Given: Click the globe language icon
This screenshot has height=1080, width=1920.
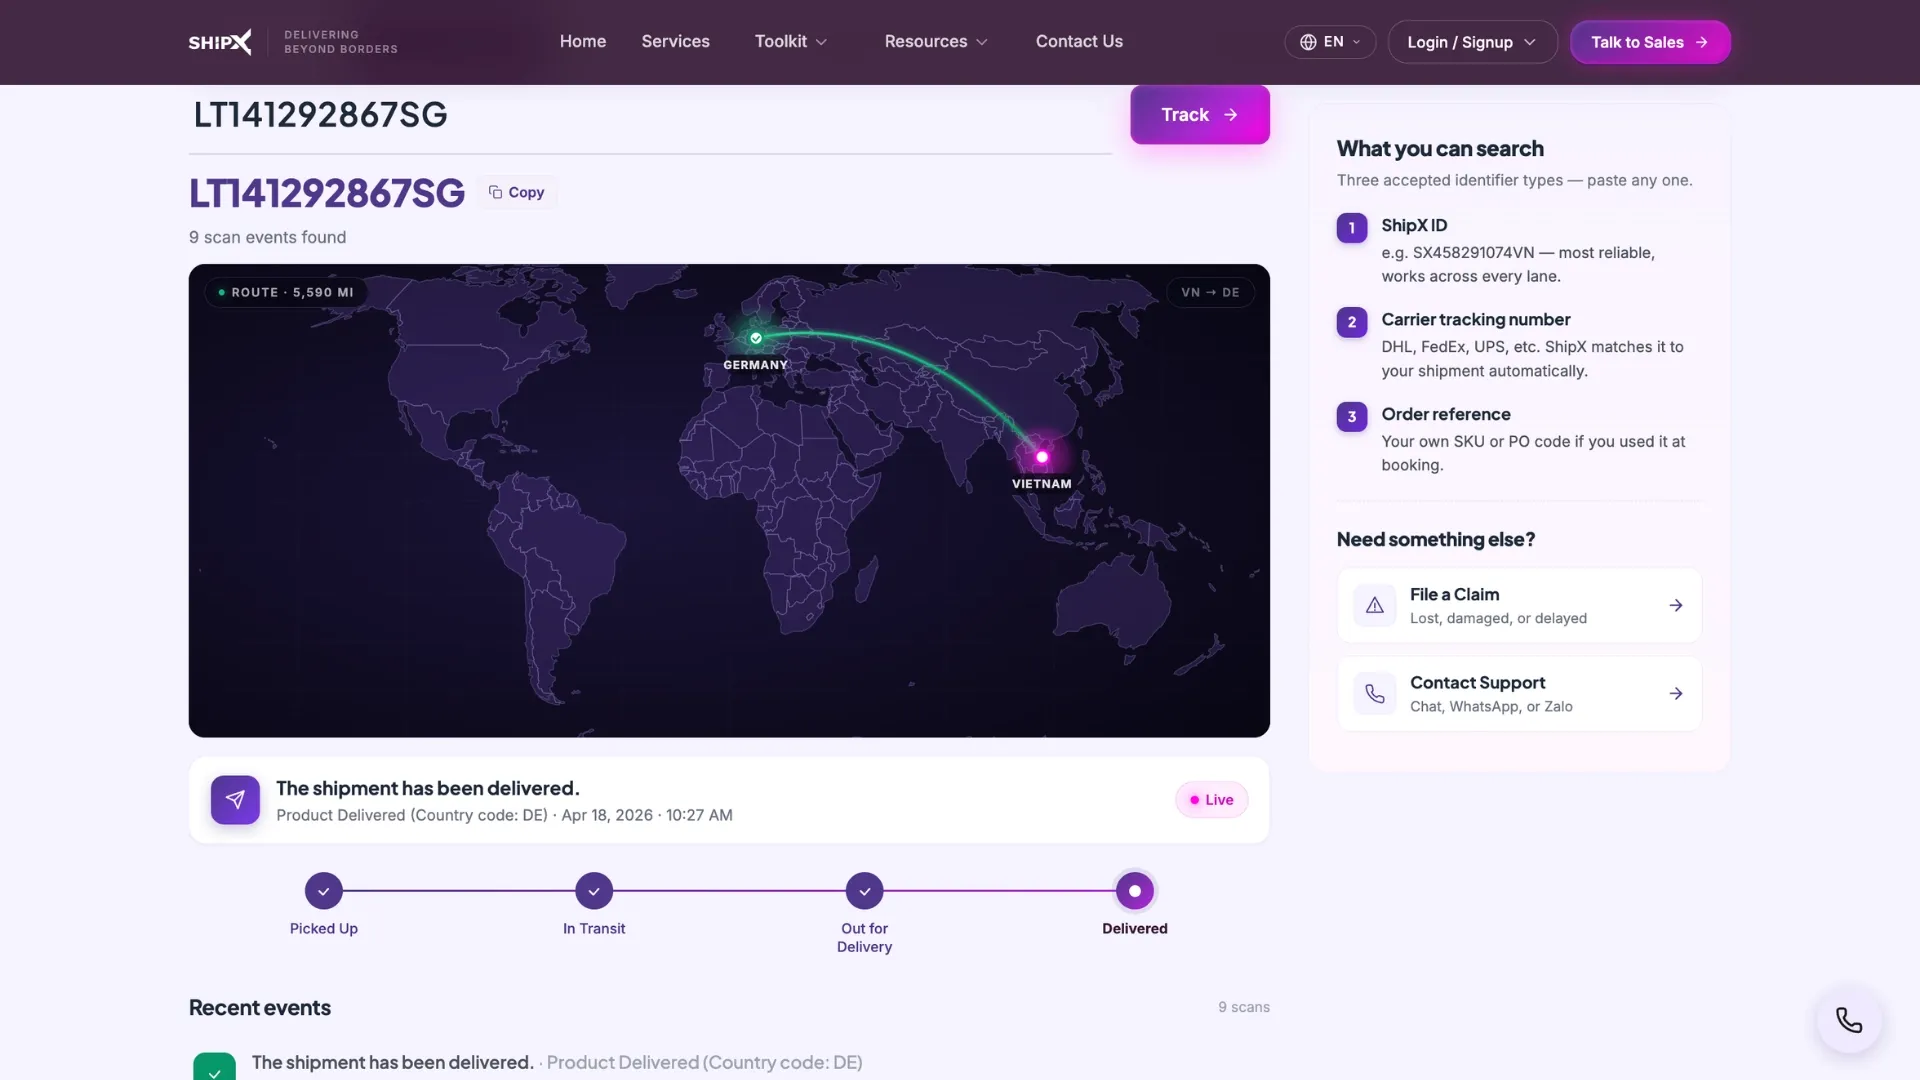Looking at the screenshot, I should coord(1308,42).
